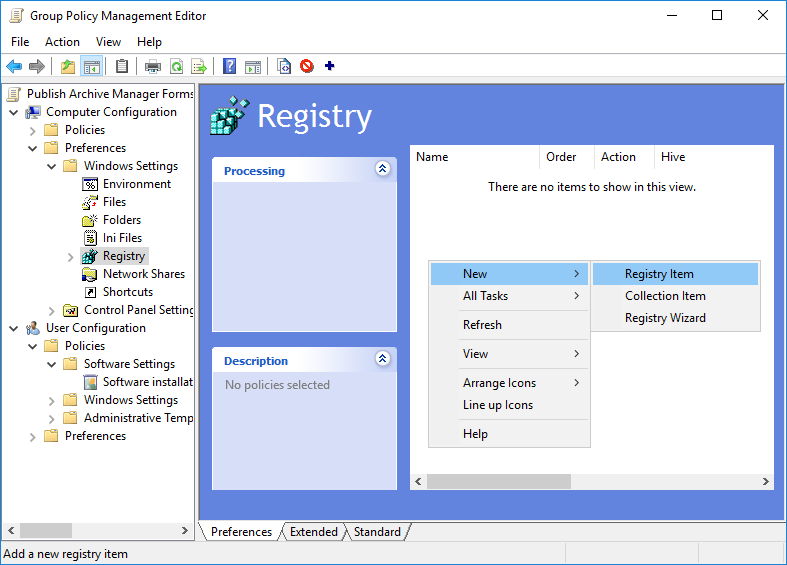Click the Export List toolbar icon

(199, 66)
